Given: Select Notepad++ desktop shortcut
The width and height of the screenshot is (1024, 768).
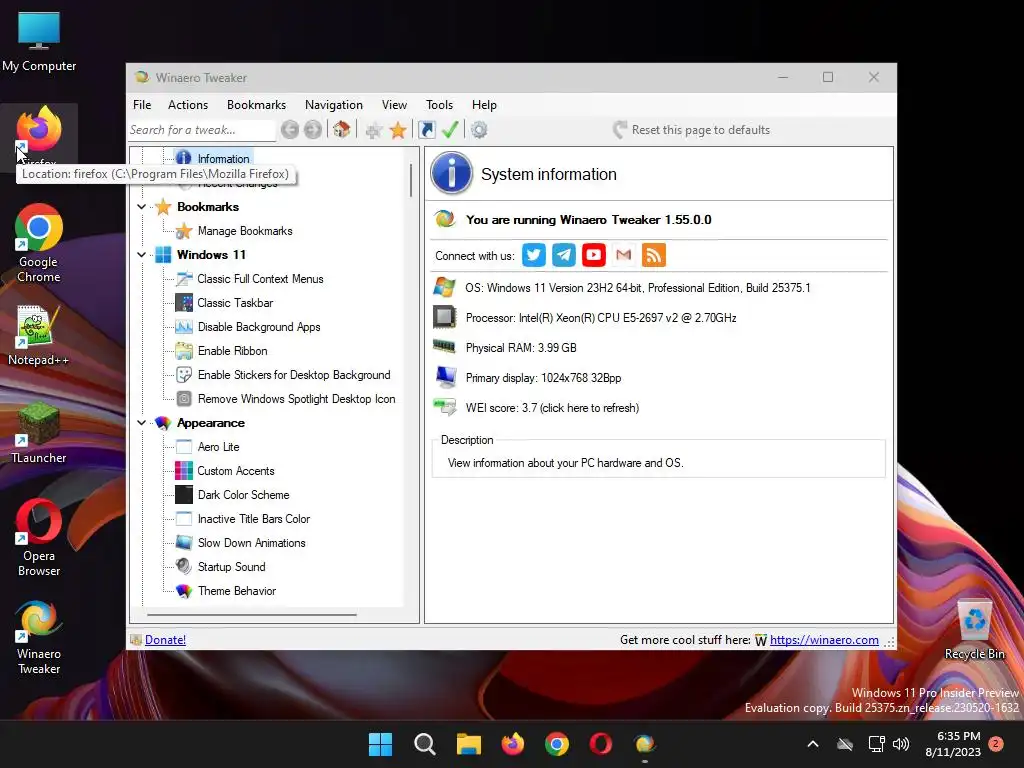Looking at the screenshot, I should click(x=39, y=335).
